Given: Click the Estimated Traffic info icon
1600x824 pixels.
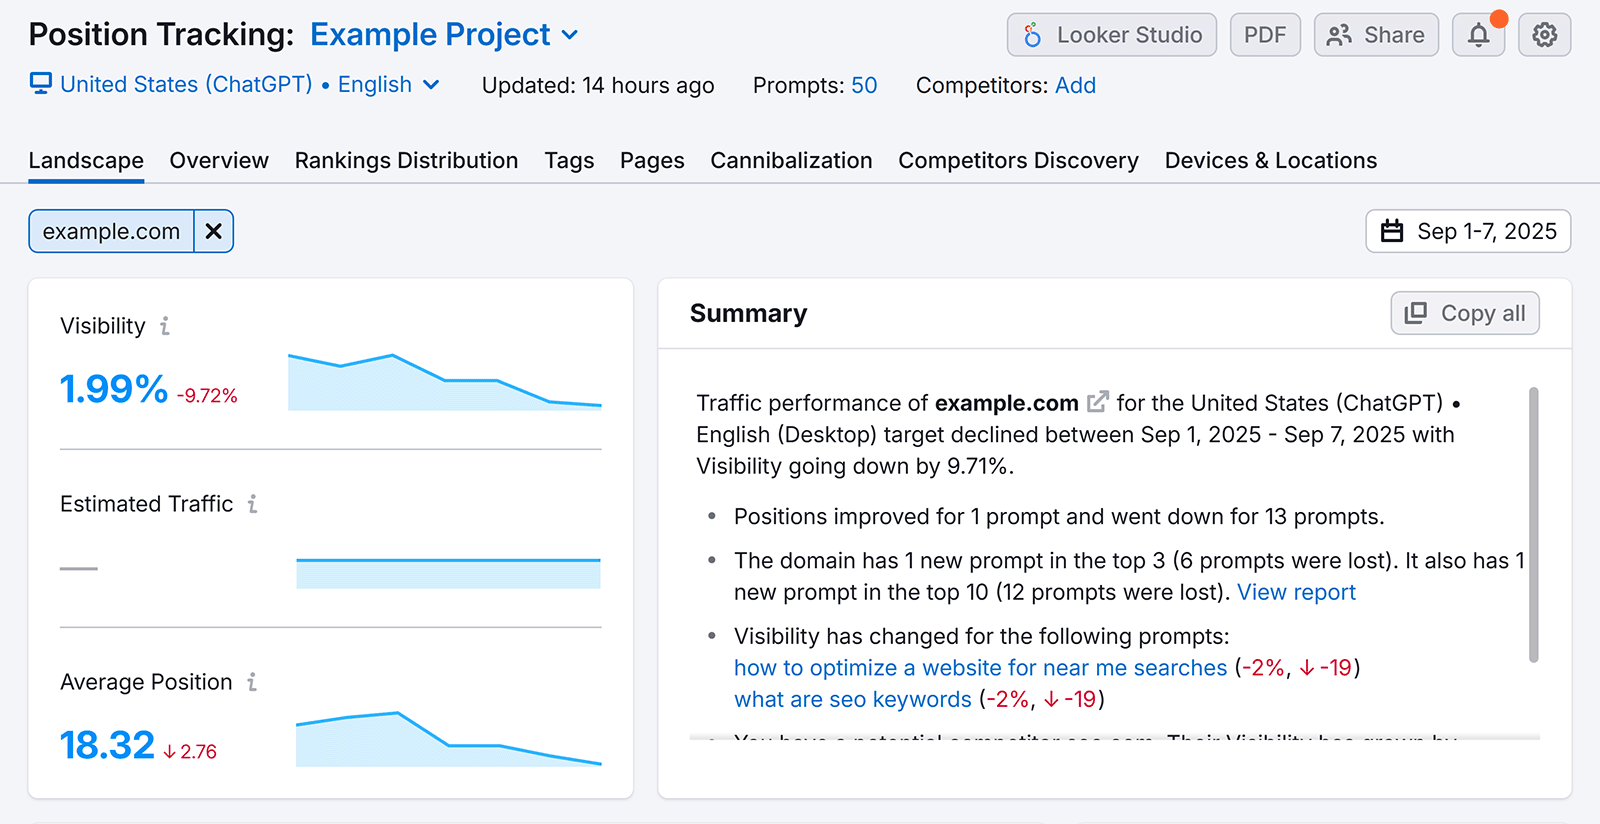Looking at the screenshot, I should pyautogui.click(x=252, y=504).
